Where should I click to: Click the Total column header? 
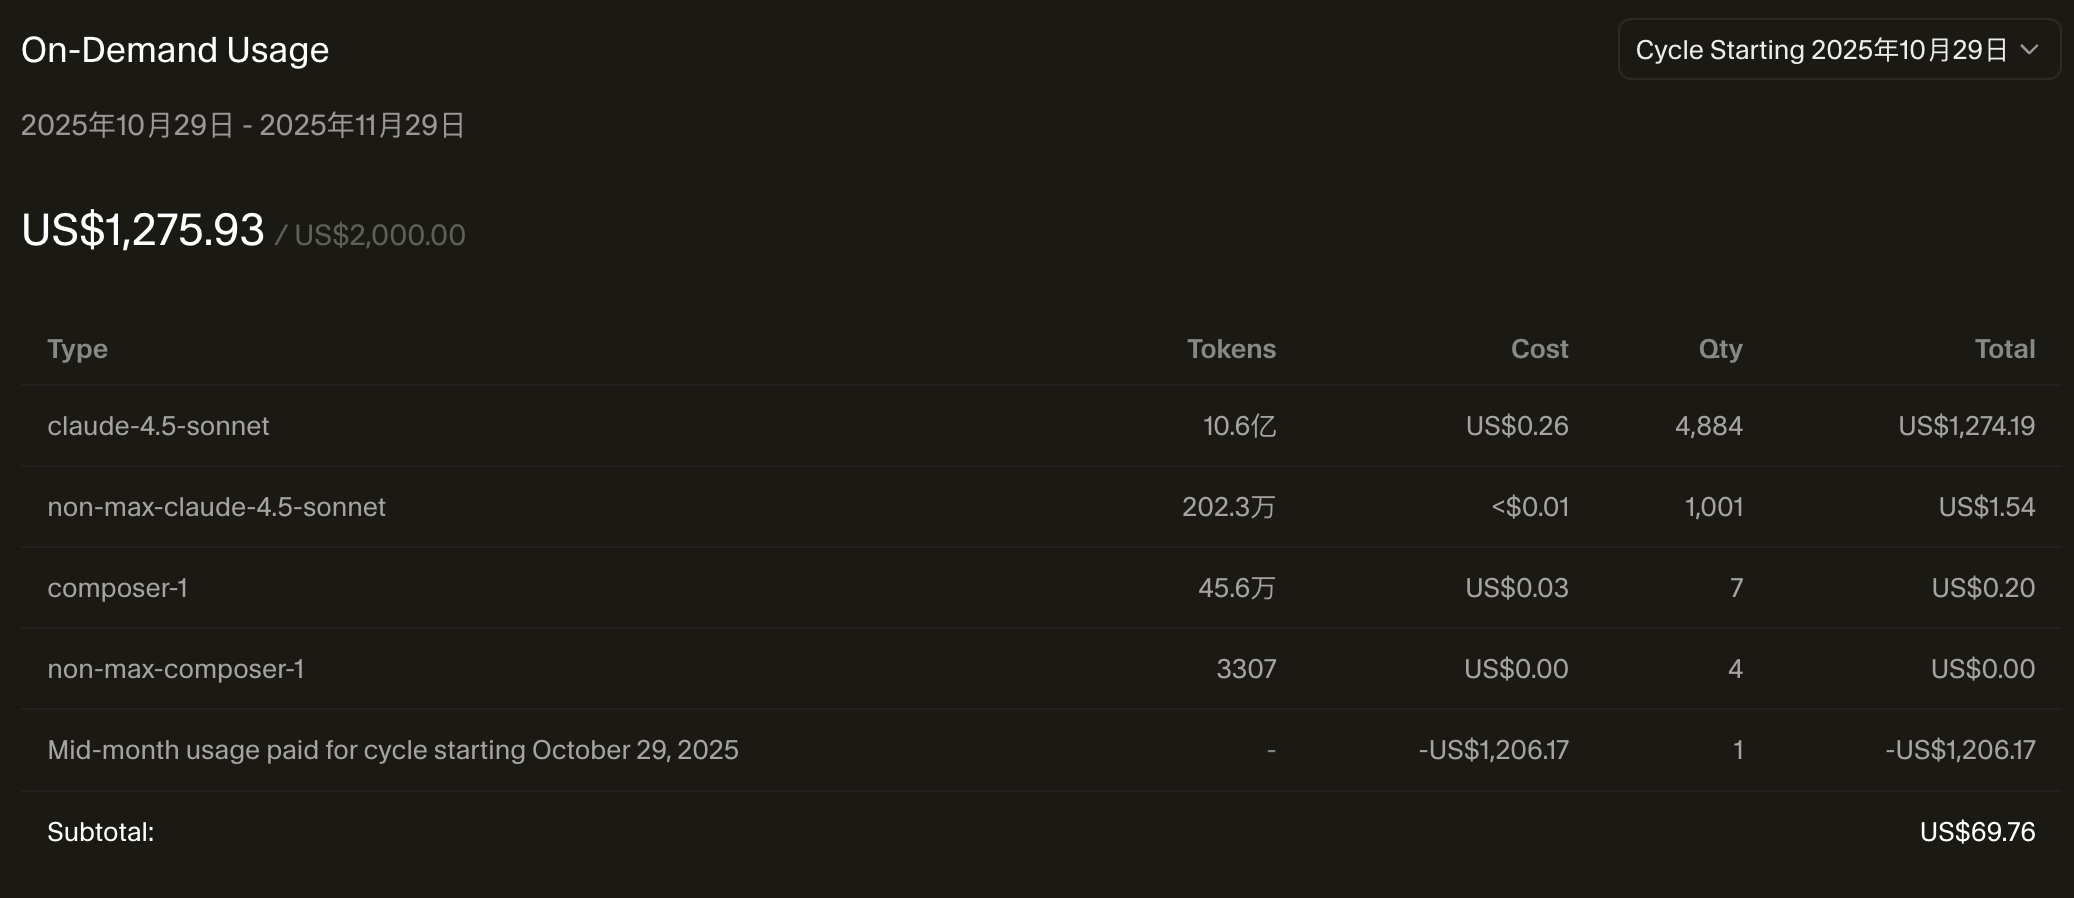coord(2004,349)
